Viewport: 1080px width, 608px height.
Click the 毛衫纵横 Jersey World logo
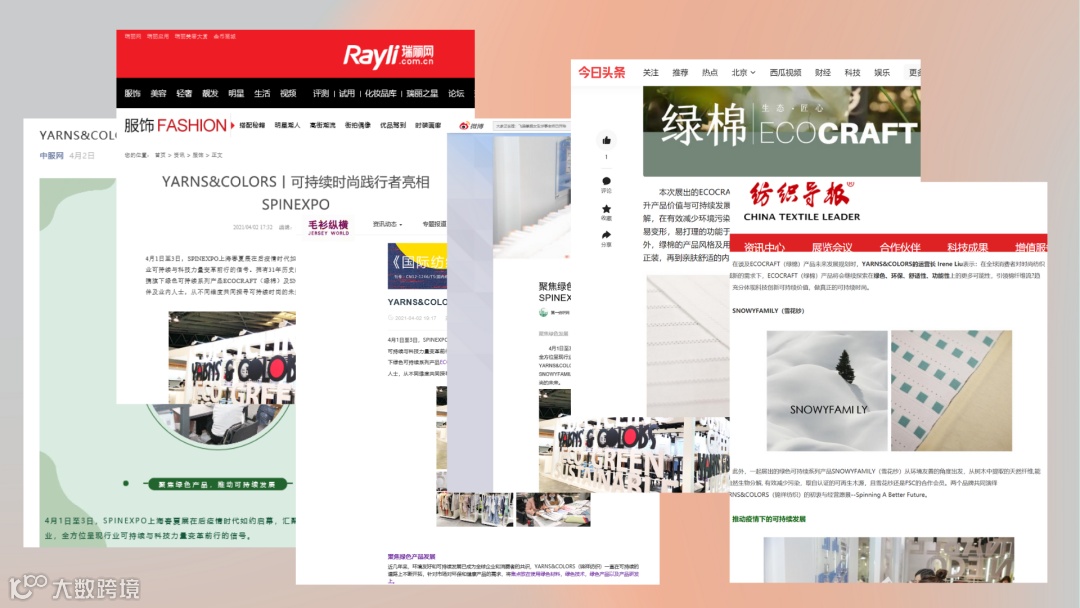pyautogui.click(x=328, y=227)
